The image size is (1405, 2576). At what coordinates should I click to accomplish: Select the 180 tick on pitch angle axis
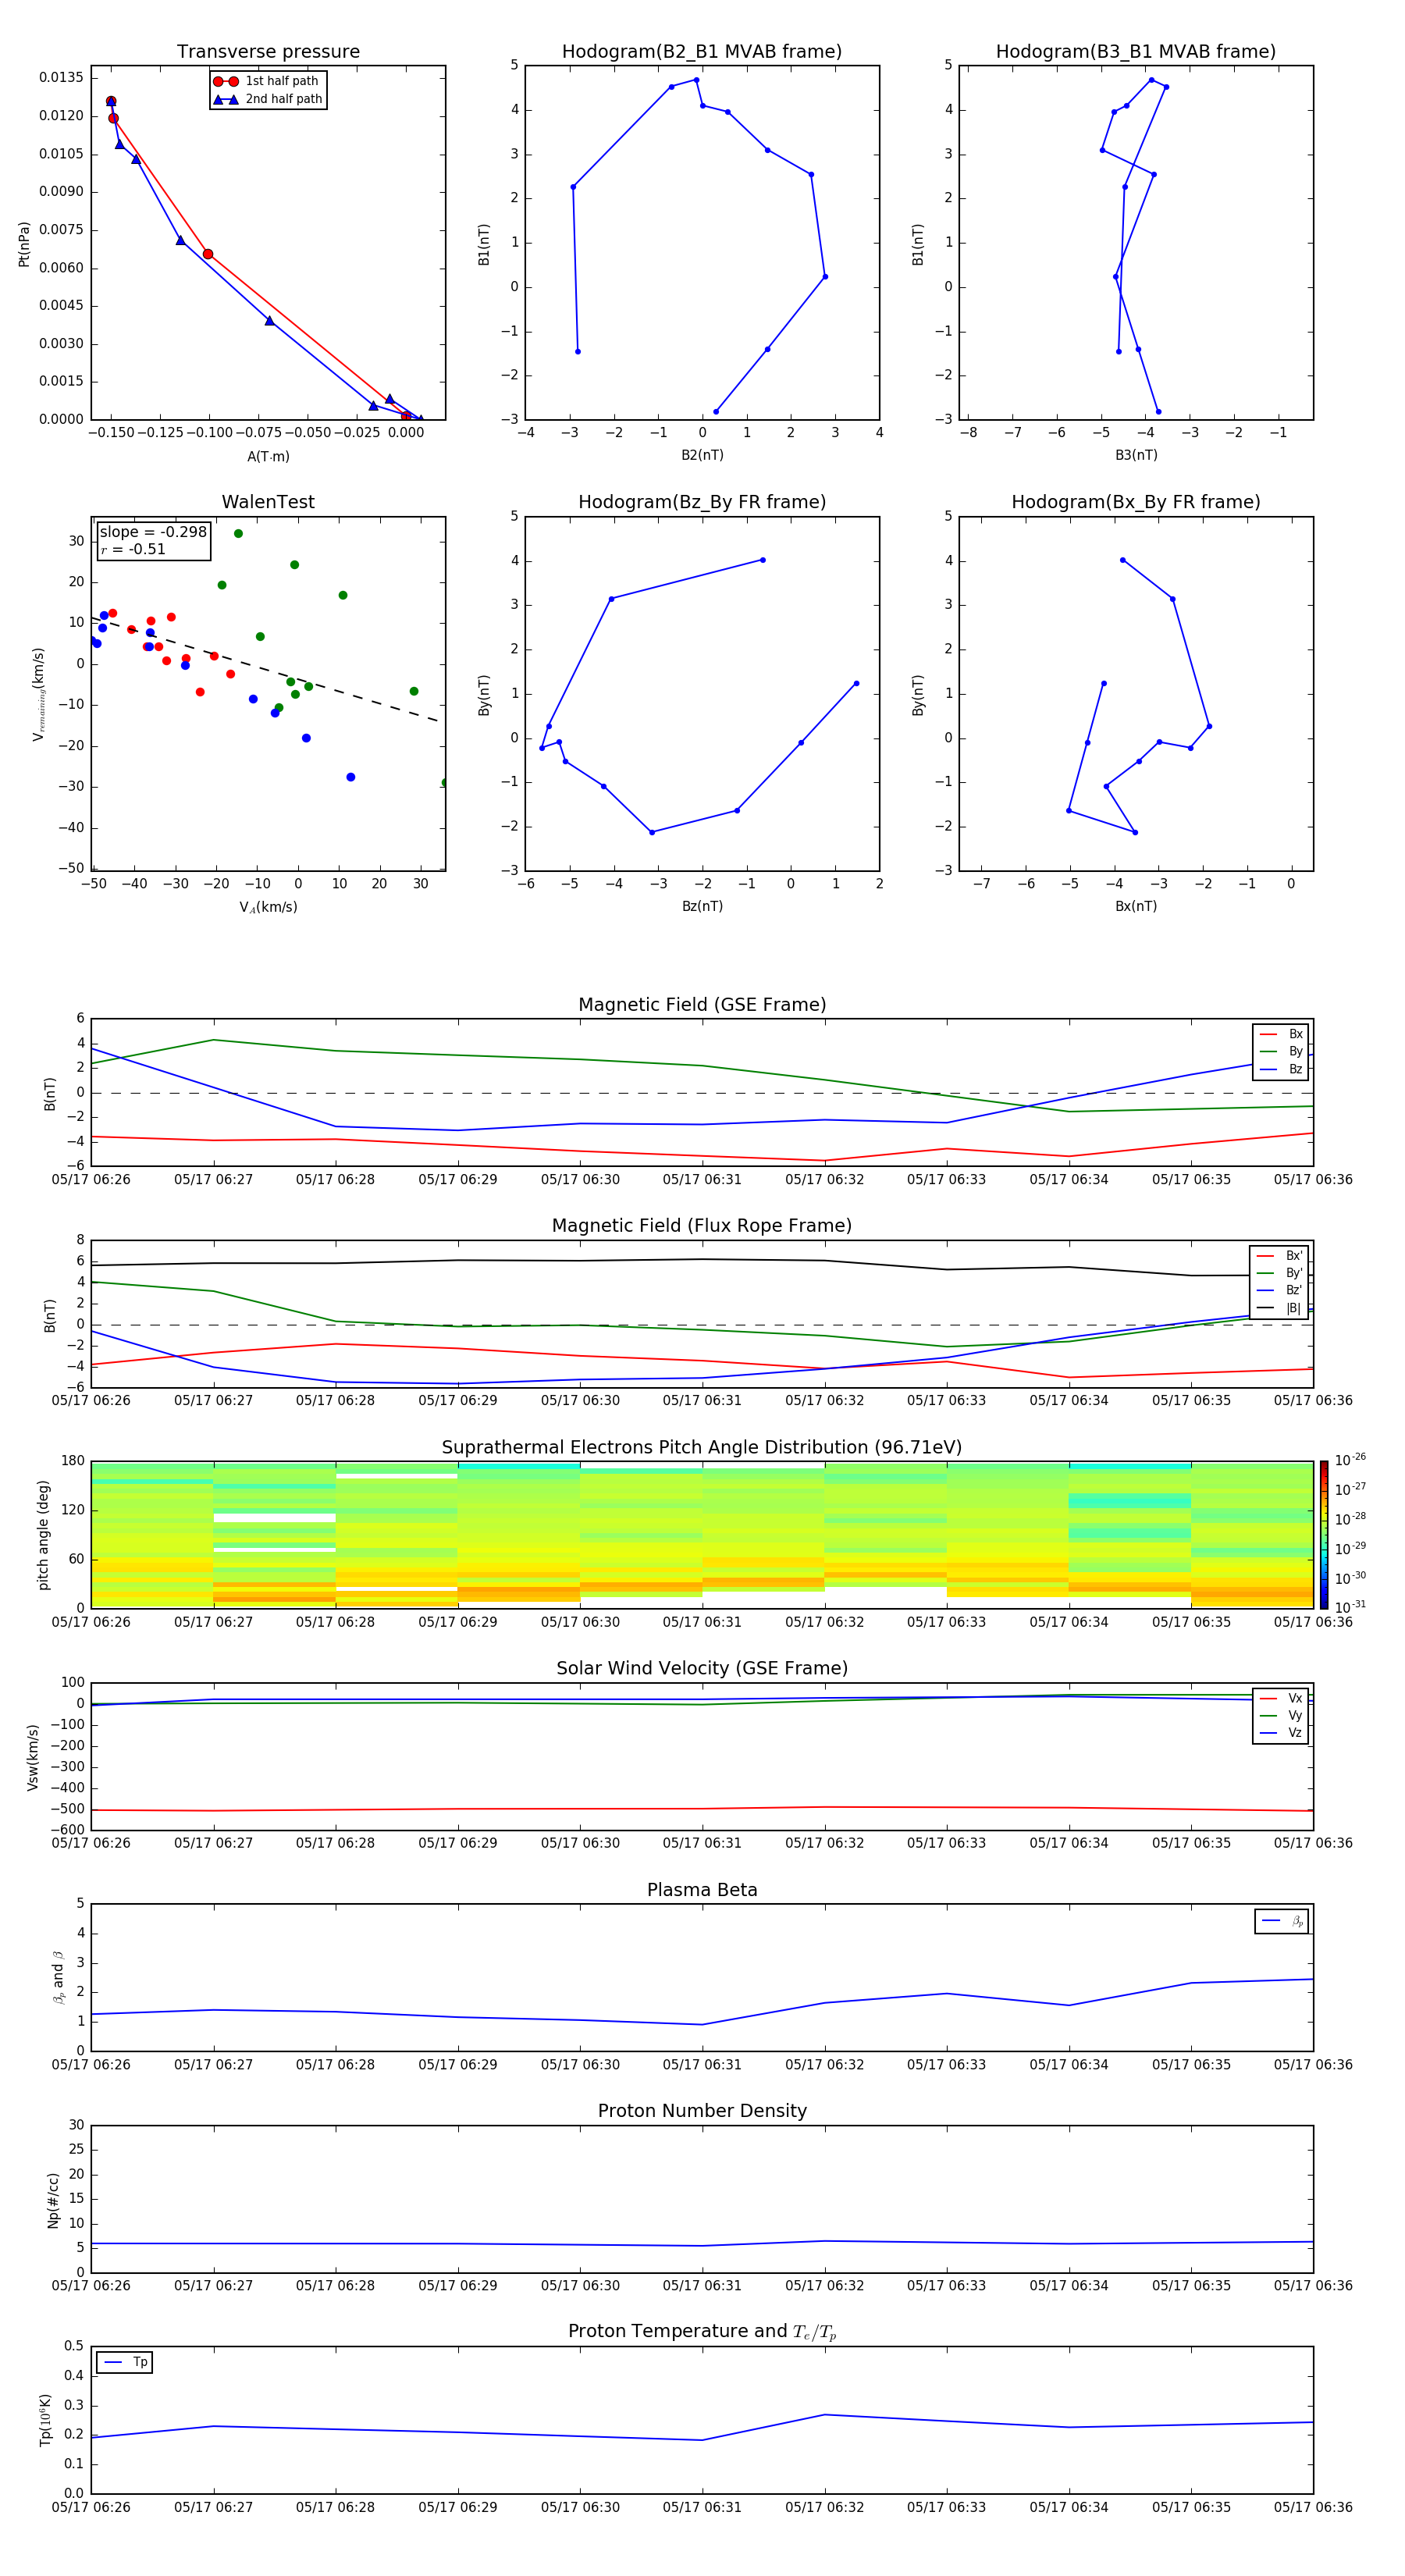pos(73,1461)
